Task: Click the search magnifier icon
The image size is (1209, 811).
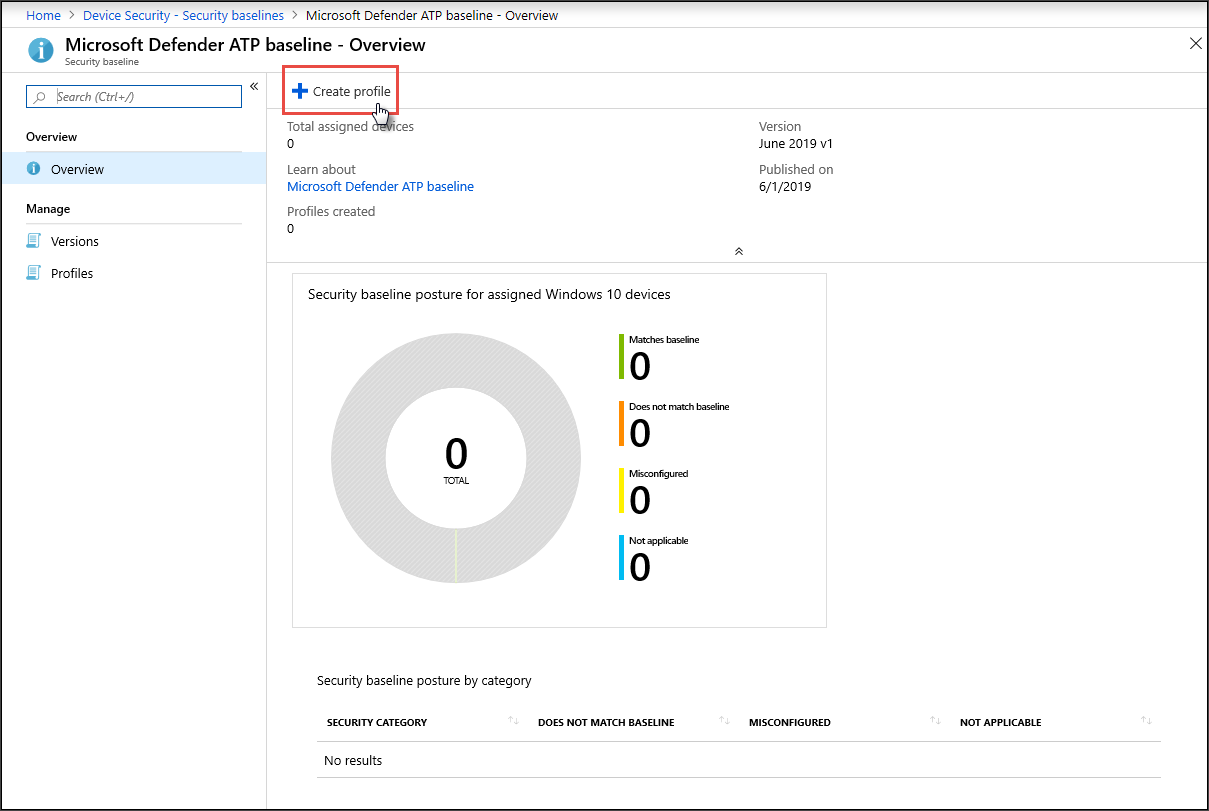Action: 40,97
